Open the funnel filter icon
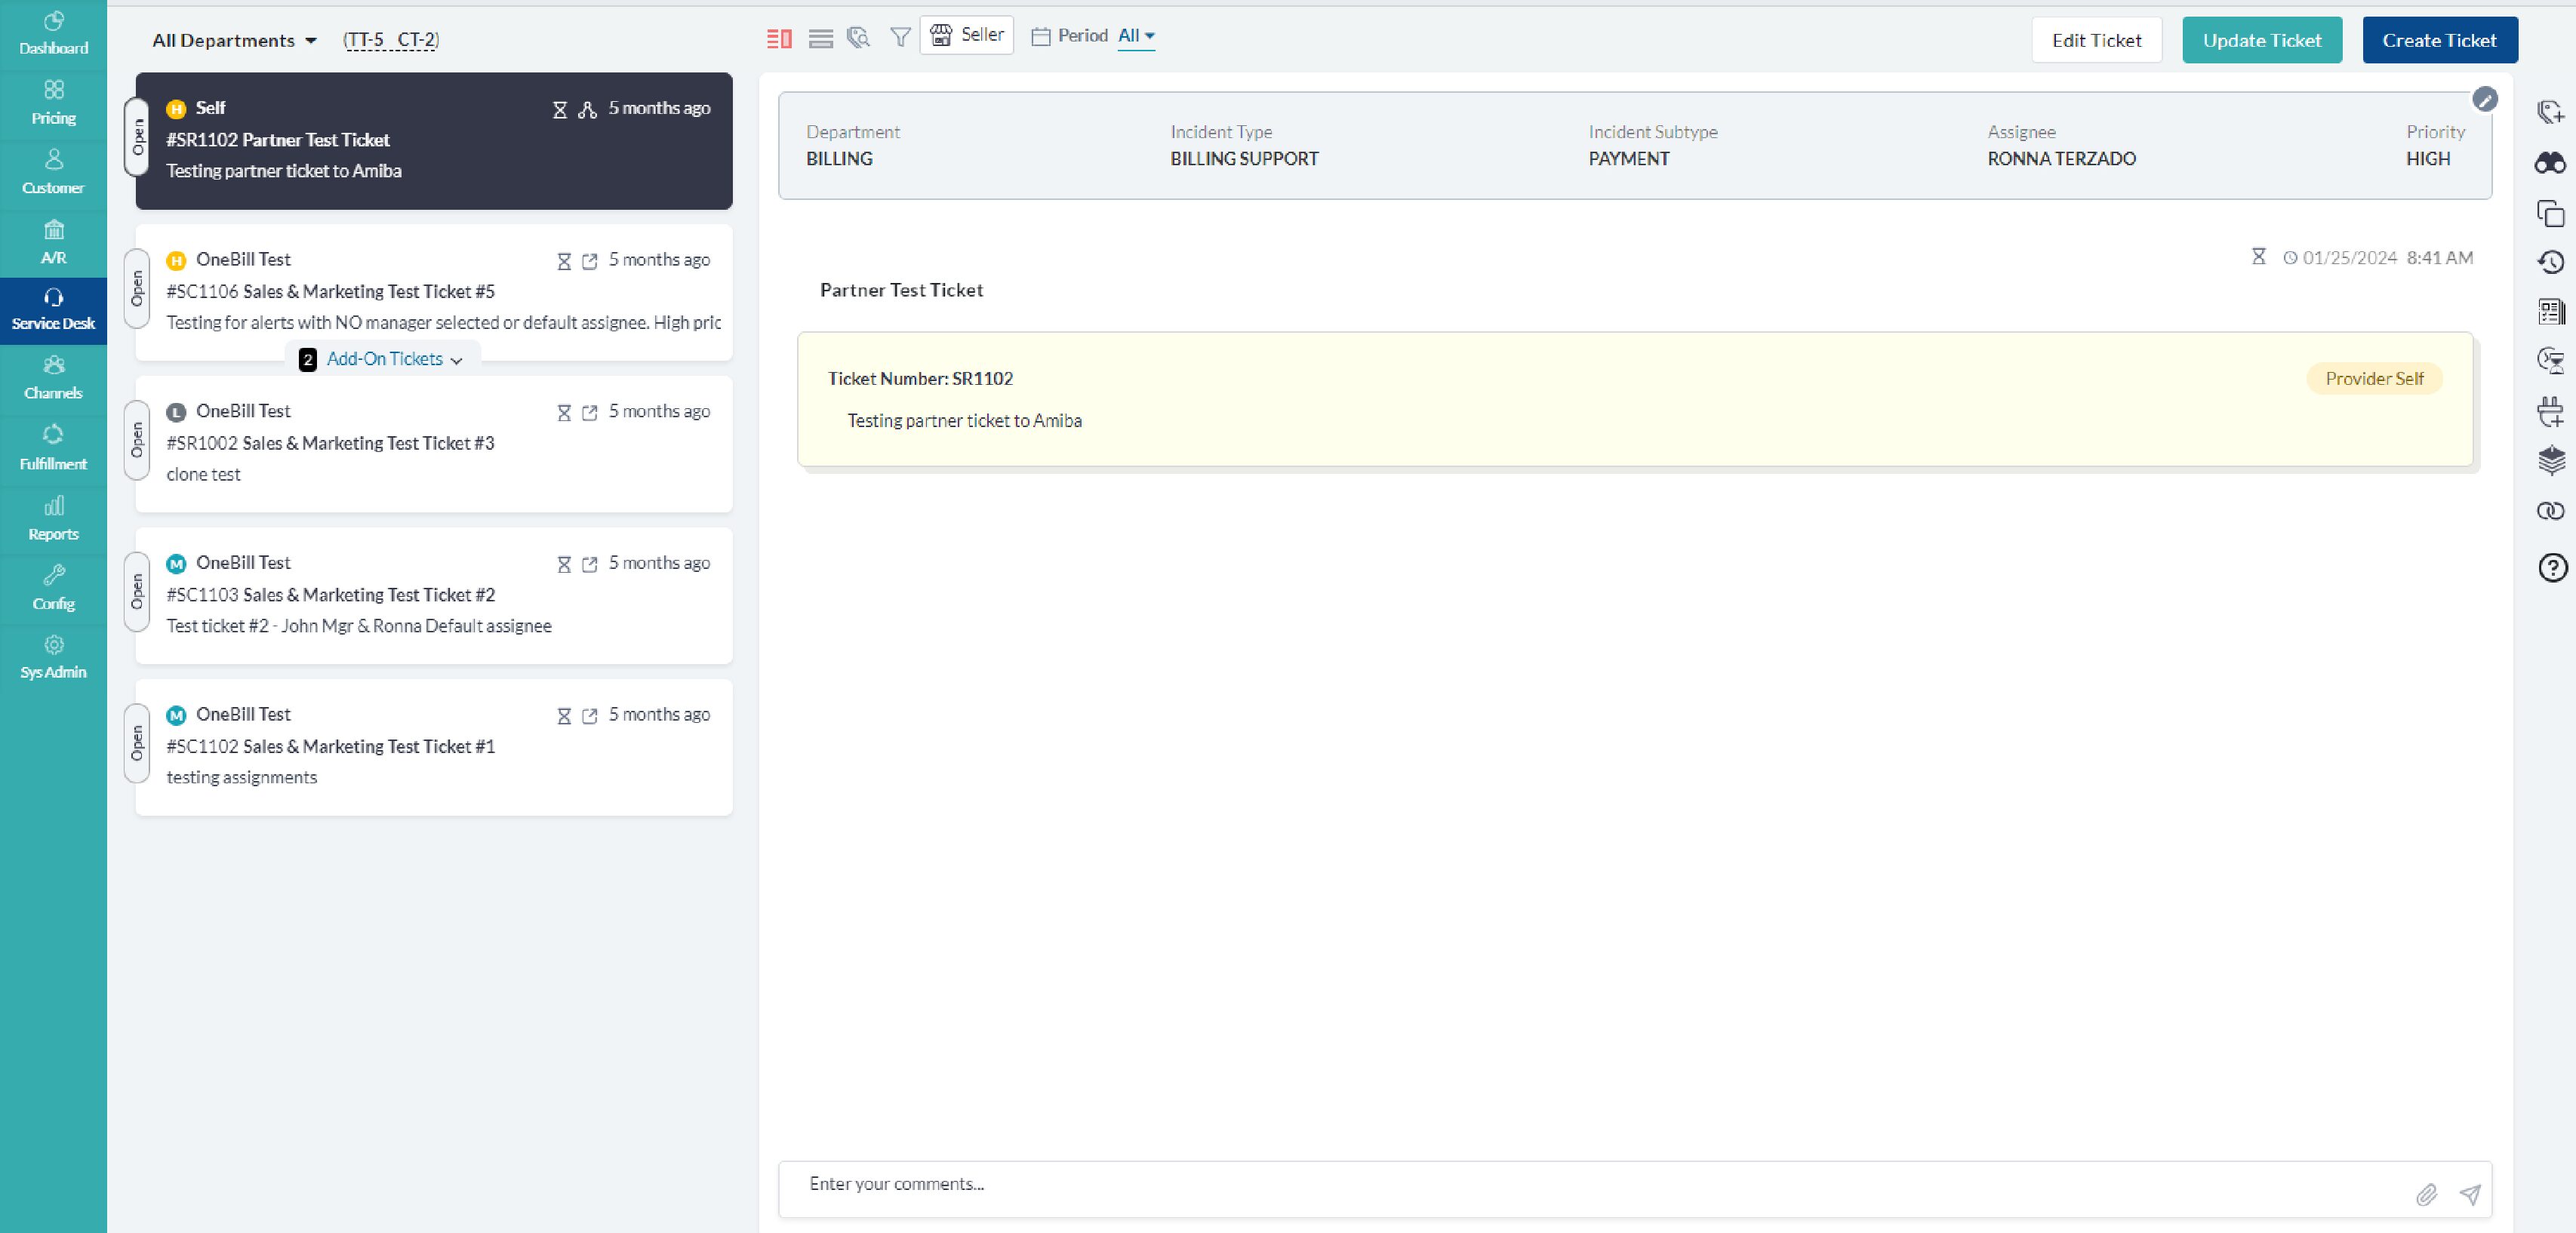This screenshot has height=1233, width=2576. point(900,37)
